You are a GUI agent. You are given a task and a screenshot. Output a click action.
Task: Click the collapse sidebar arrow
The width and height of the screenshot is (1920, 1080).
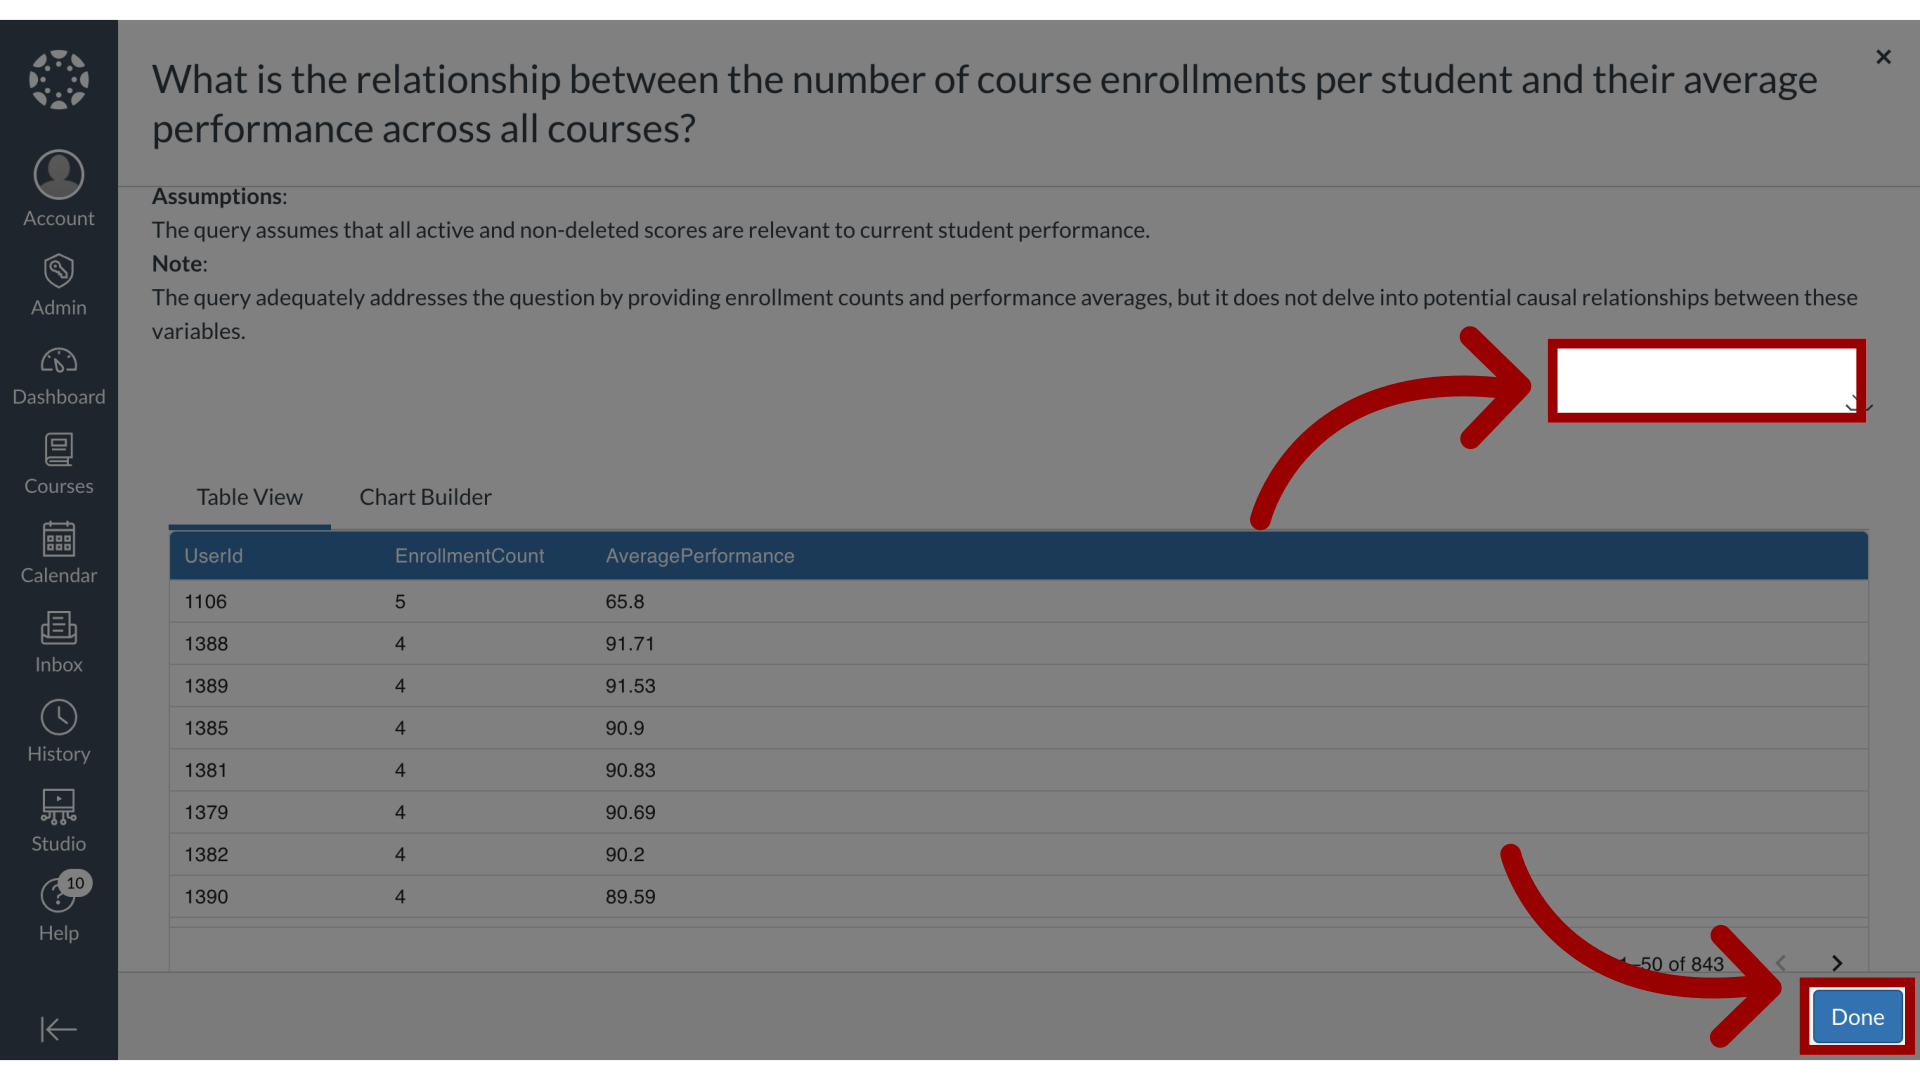coord(58,1029)
